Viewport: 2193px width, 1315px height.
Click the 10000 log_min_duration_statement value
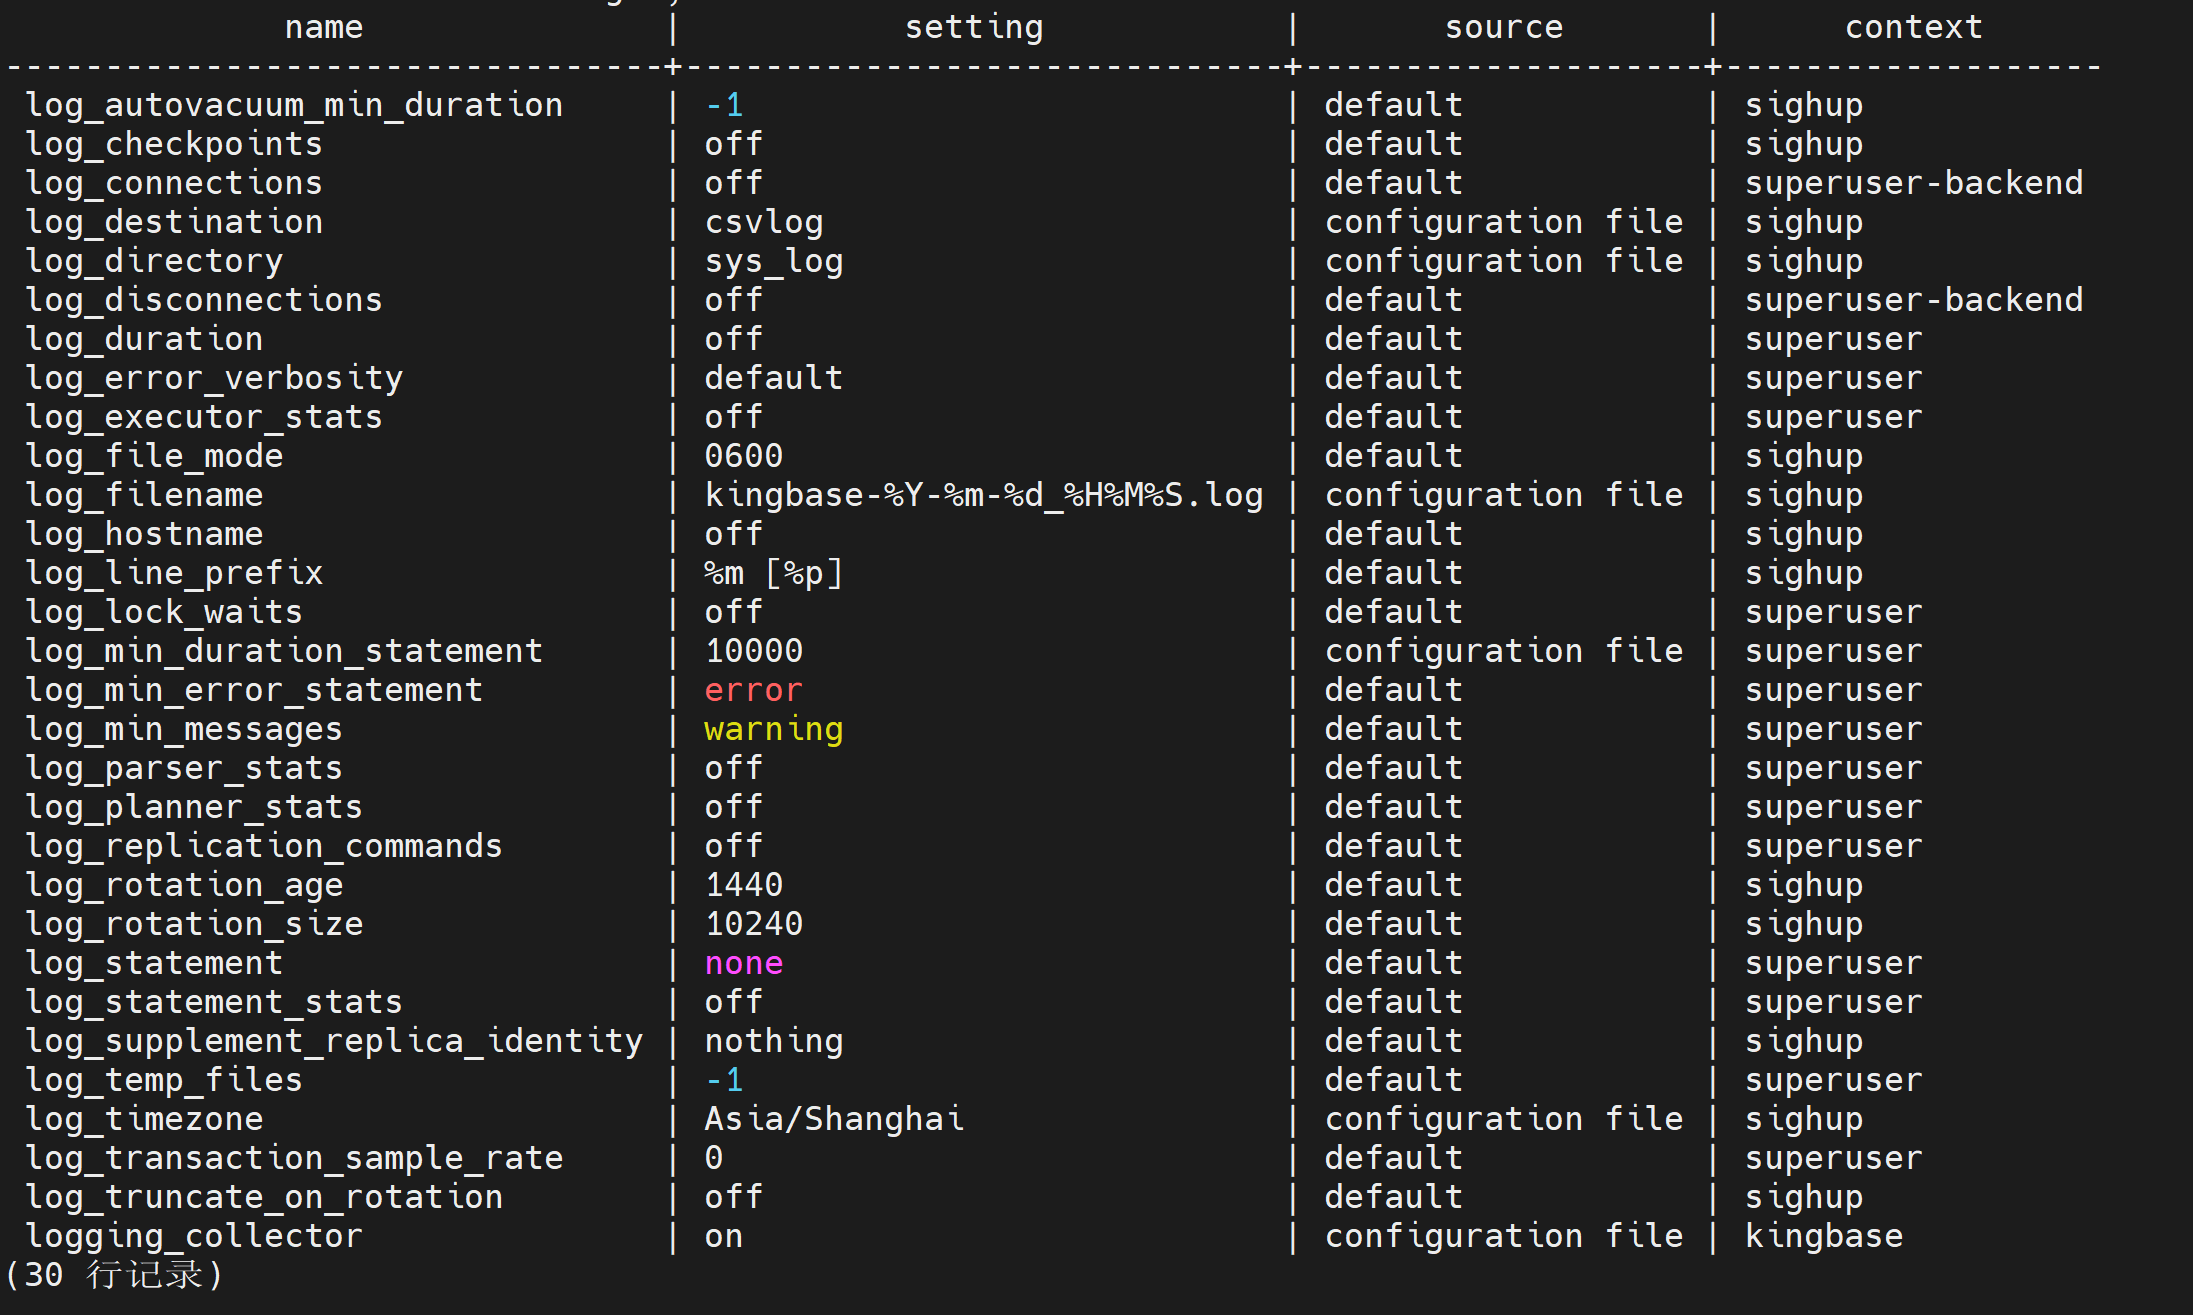(x=753, y=652)
